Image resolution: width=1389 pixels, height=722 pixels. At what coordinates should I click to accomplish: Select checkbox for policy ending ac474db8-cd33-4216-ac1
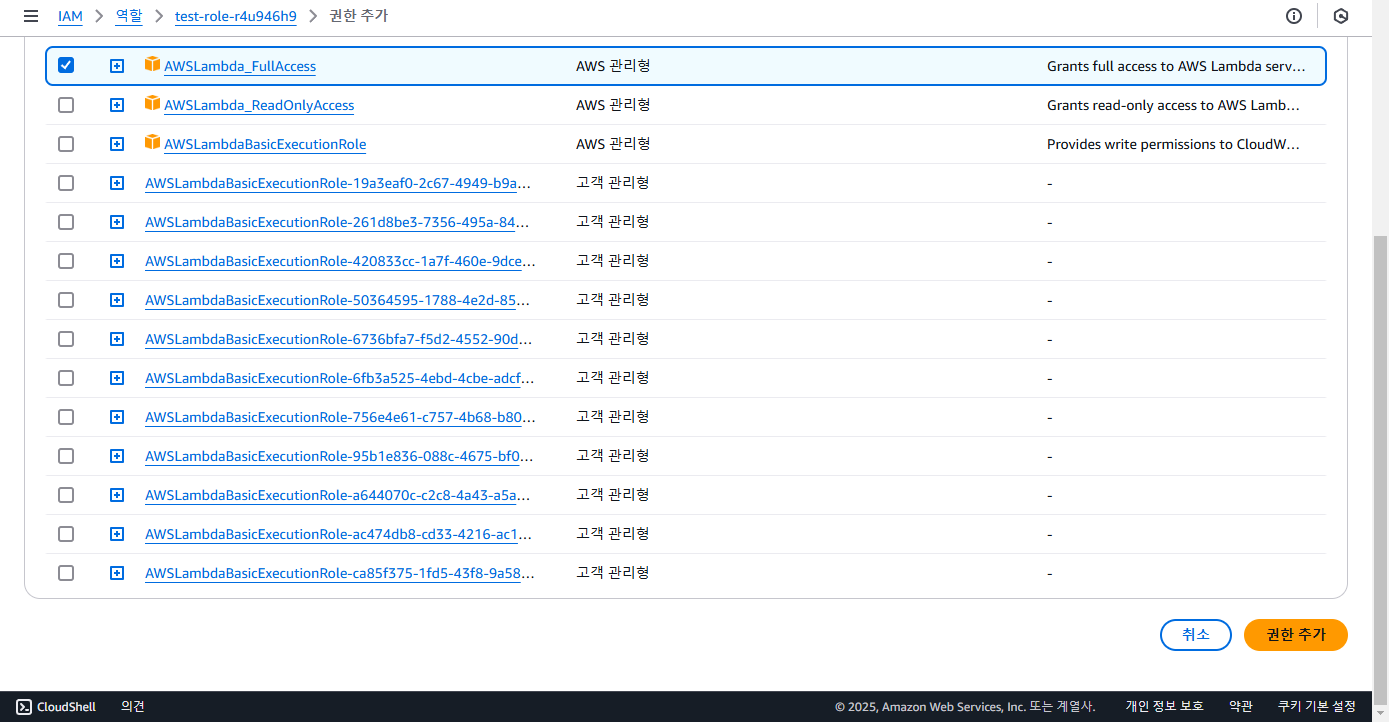(66, 534)
